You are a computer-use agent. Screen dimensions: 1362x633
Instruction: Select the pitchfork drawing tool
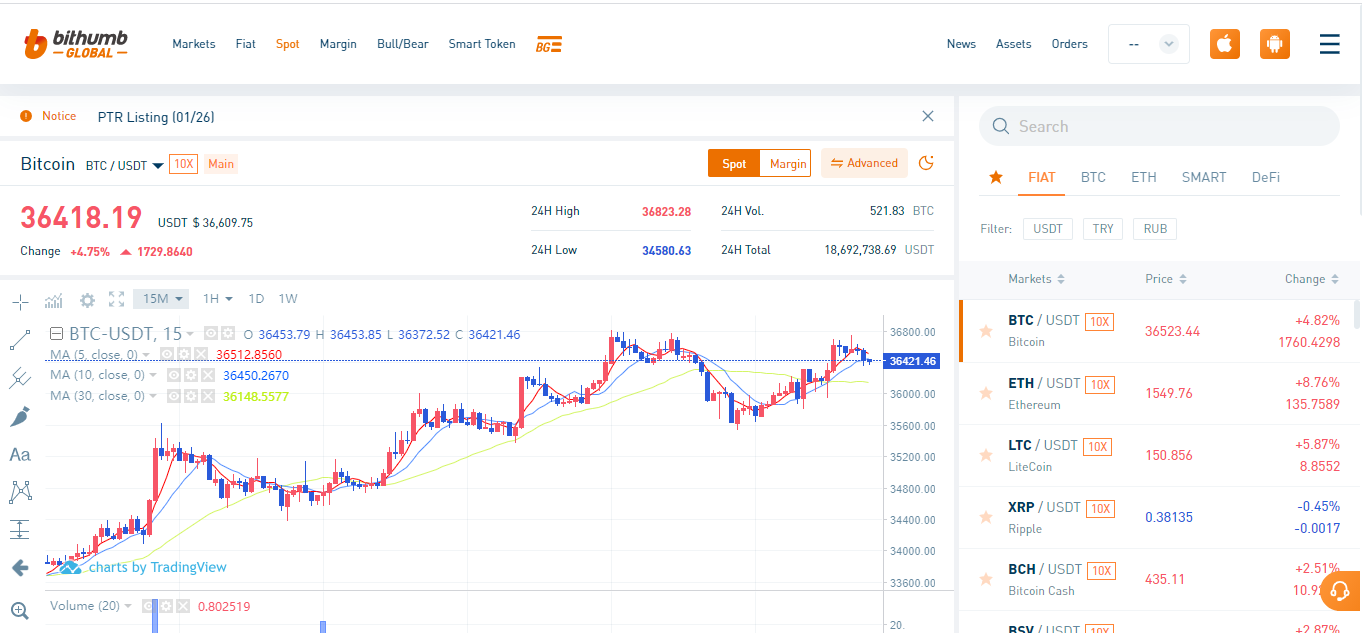click(20, 378)
